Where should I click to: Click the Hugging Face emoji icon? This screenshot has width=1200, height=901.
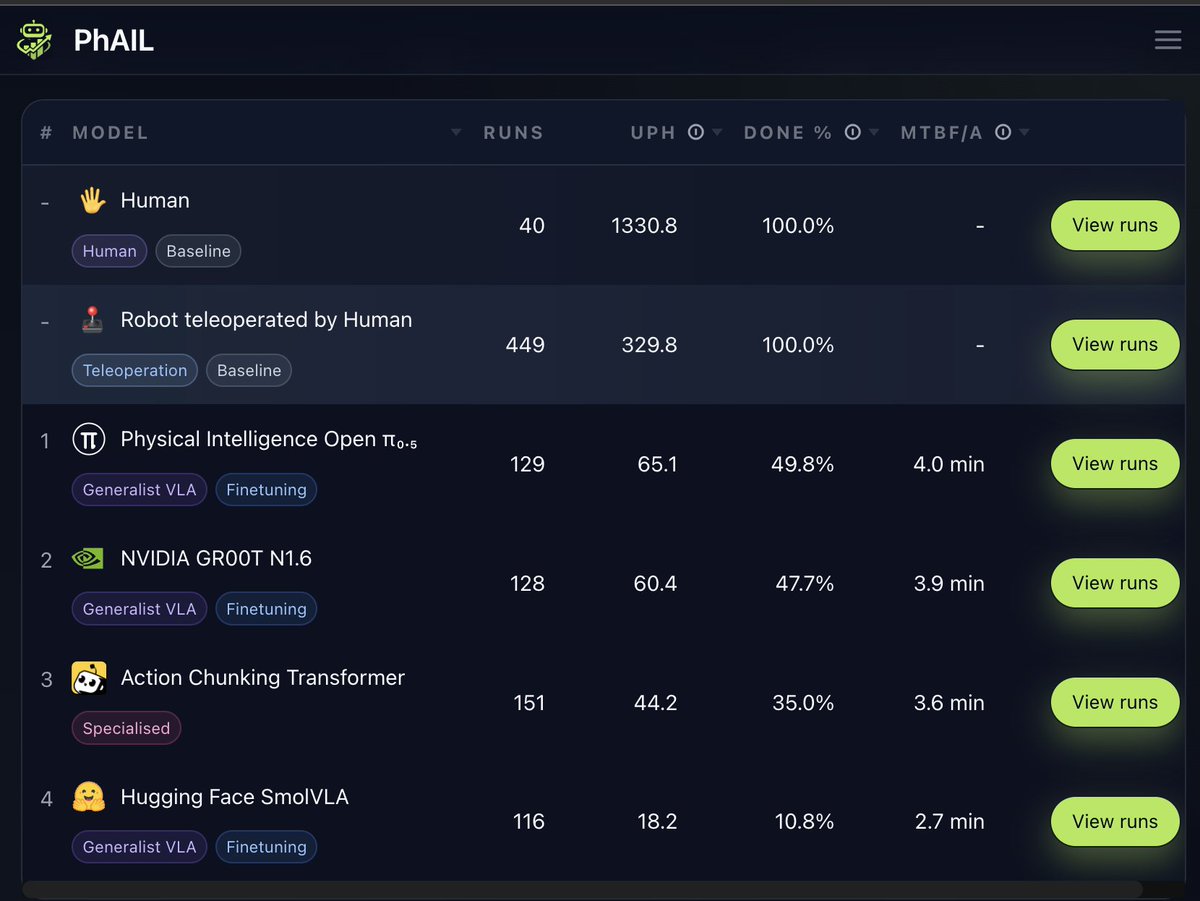[89, 797]
